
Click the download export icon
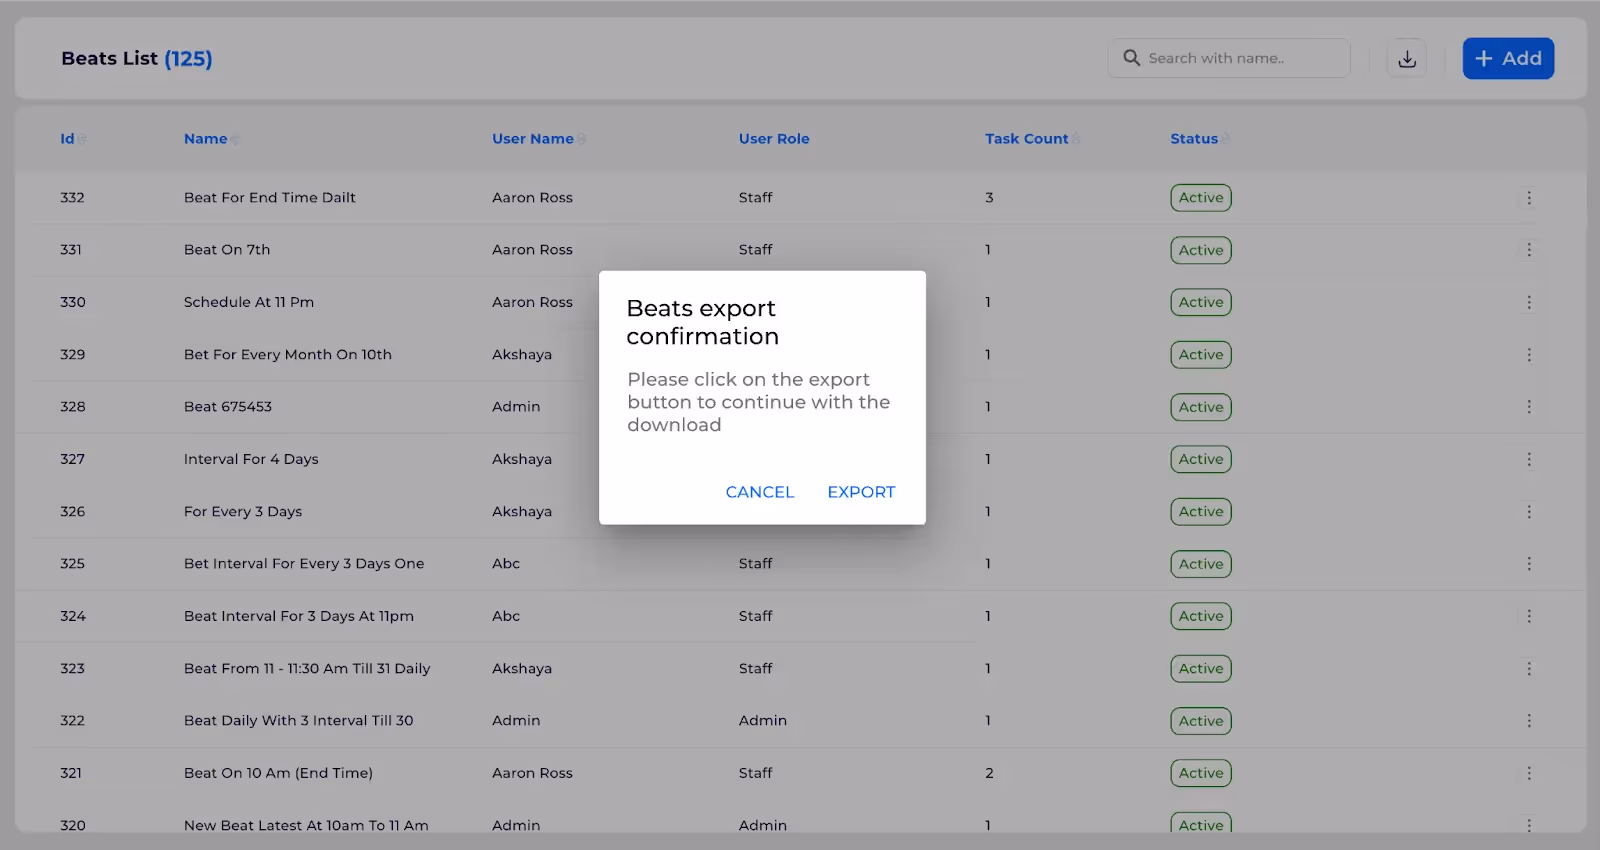tap(1407, 58)
